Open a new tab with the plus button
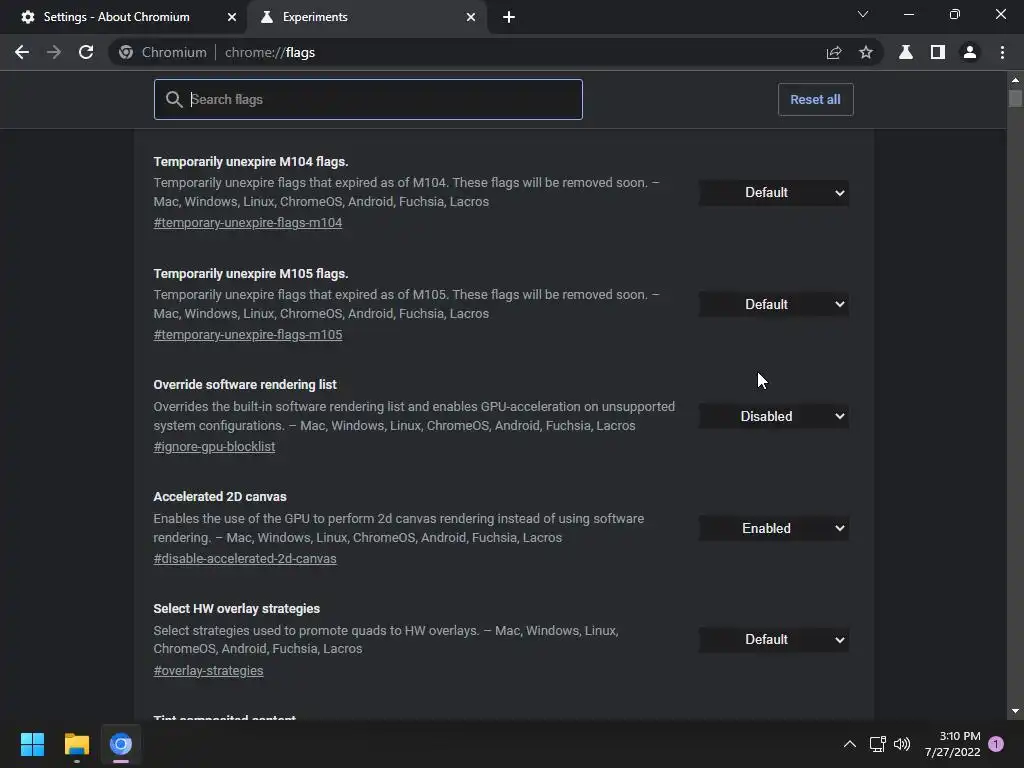 509,17
